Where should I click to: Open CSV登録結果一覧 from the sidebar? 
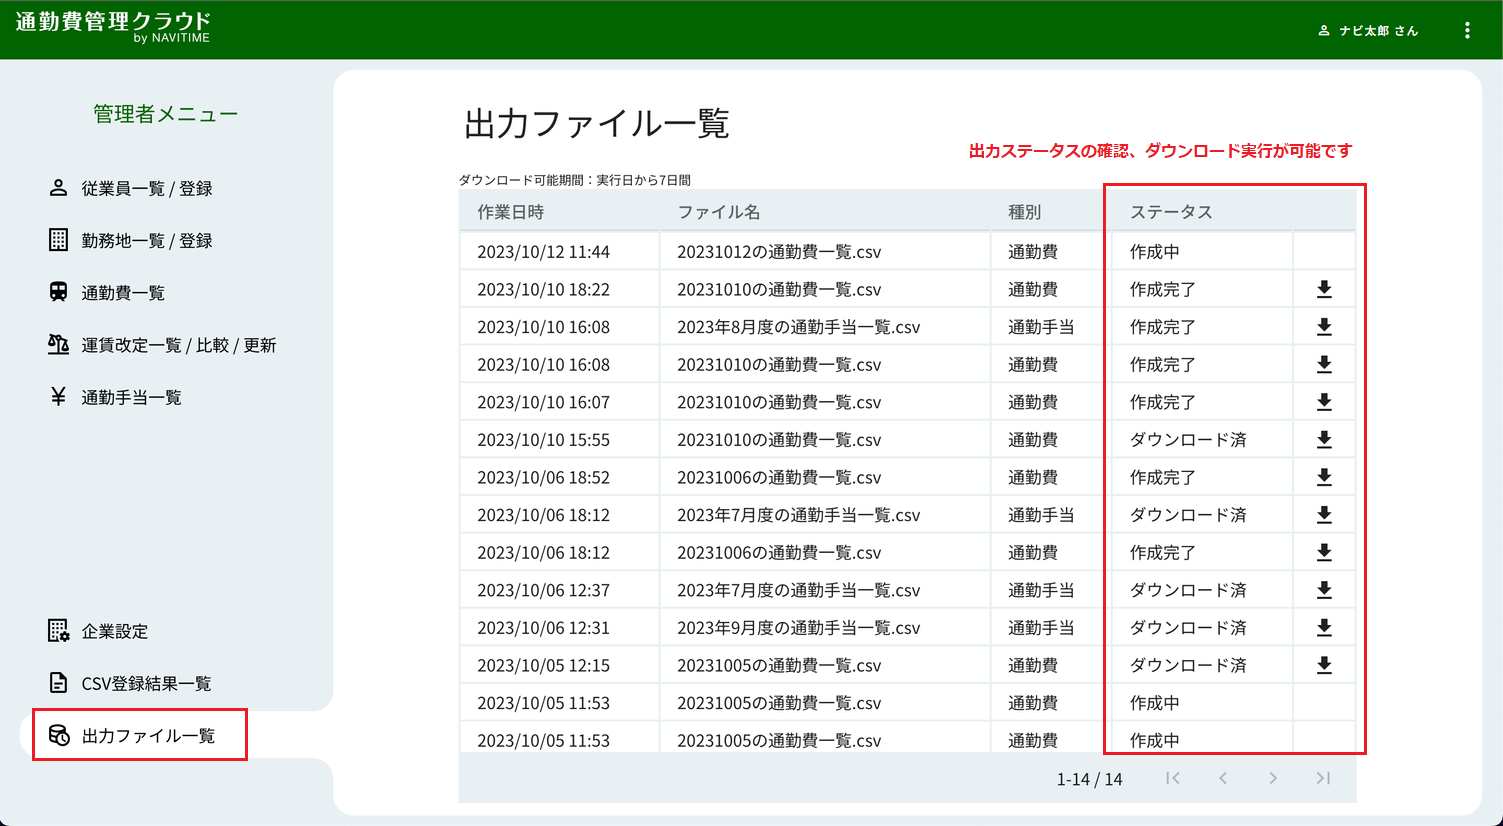130,683
